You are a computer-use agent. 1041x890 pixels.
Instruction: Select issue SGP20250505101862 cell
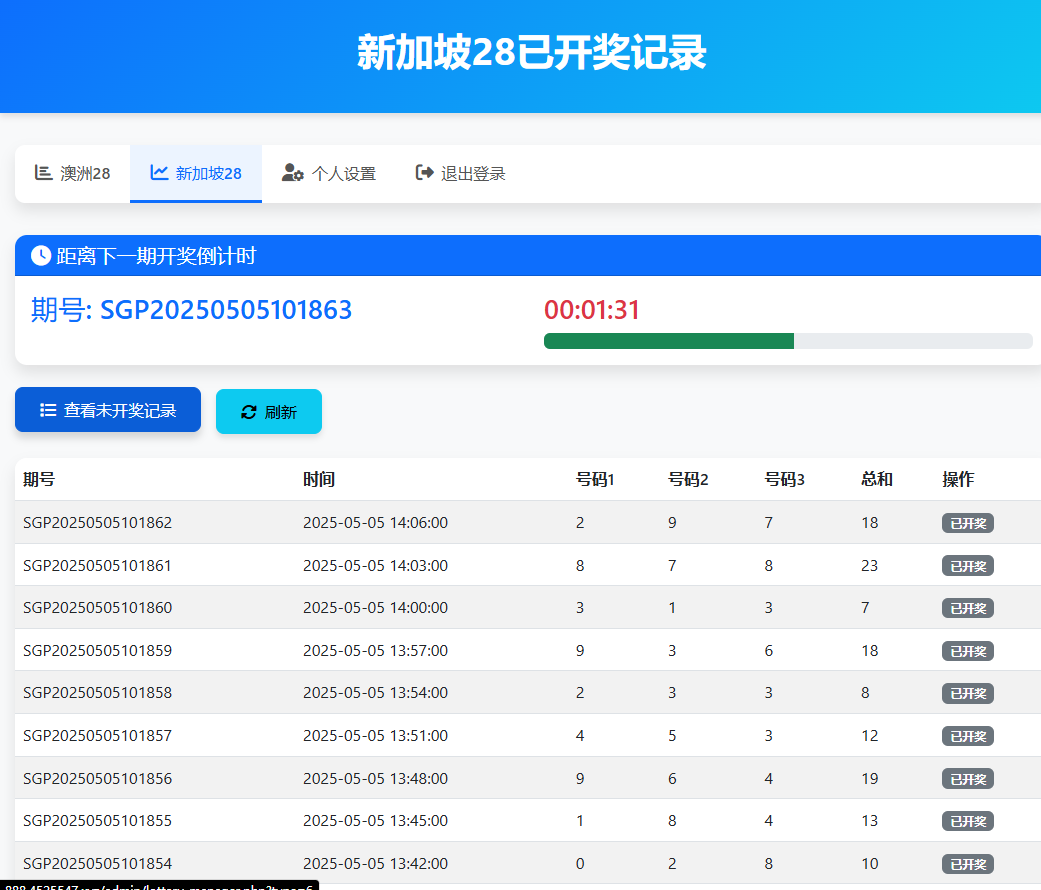tap(98, 522)
